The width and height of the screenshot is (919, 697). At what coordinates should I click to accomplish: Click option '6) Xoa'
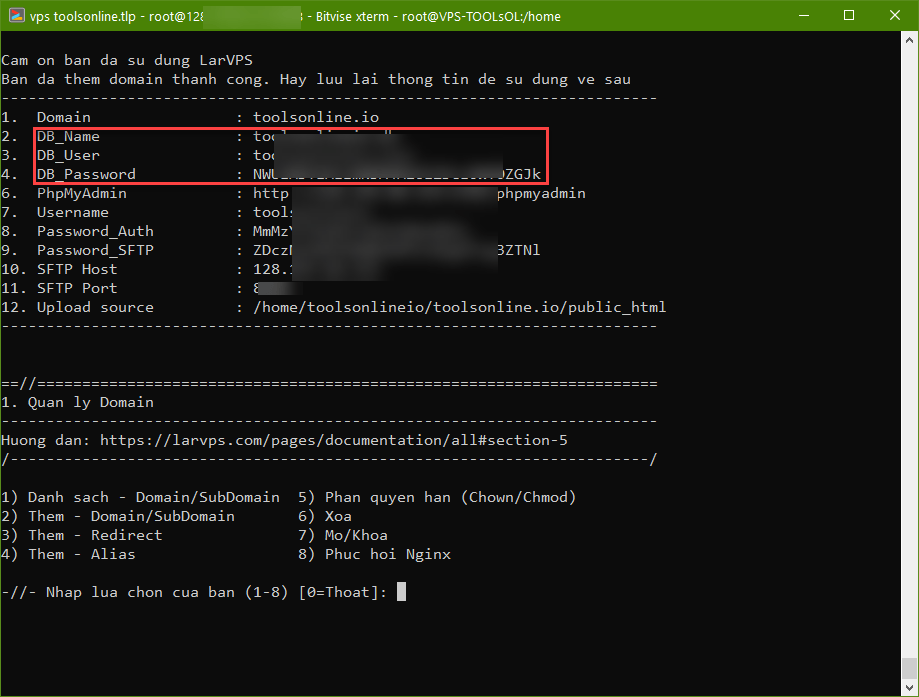(325, 516)
